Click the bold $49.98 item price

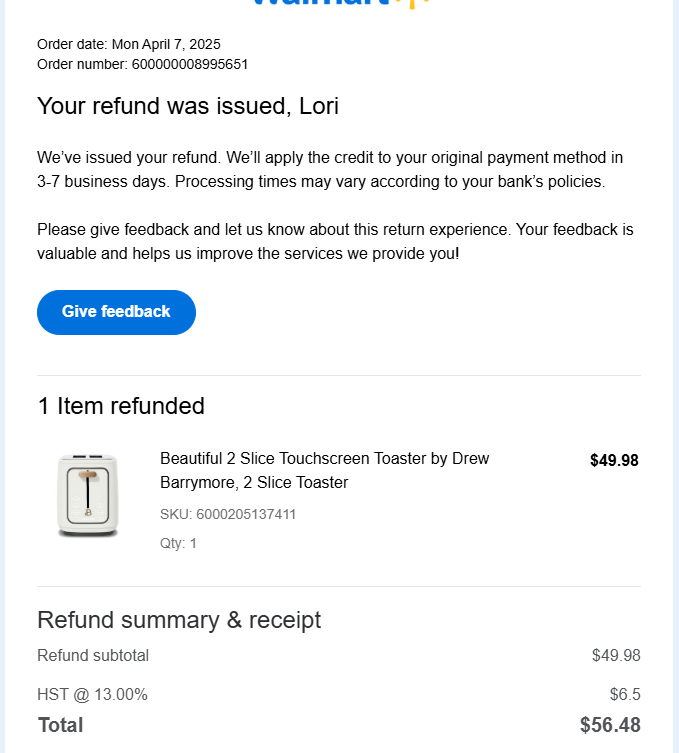pyautogui.click(x=613, y=460)
